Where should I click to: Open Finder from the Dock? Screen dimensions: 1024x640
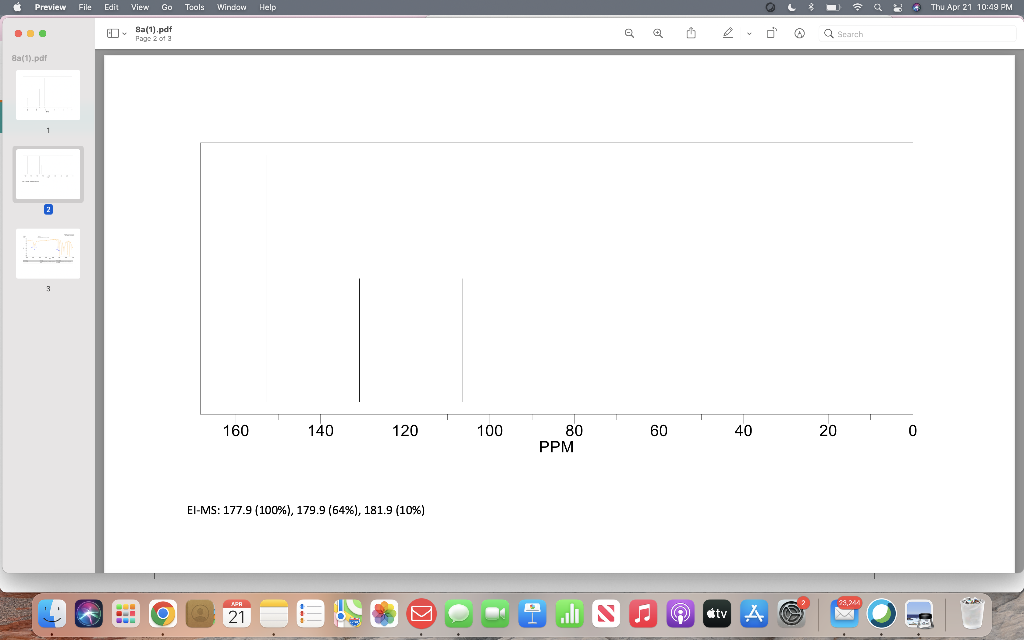52,614
